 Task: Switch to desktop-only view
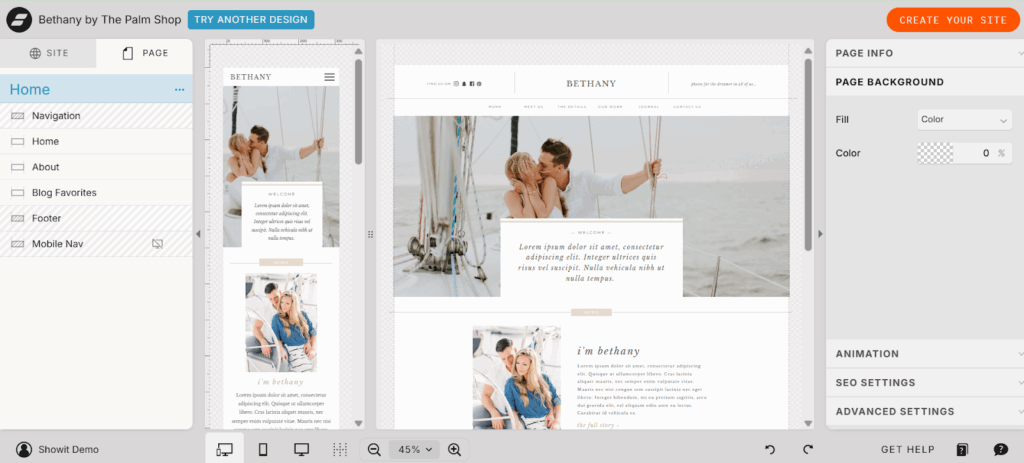point(301,450)
